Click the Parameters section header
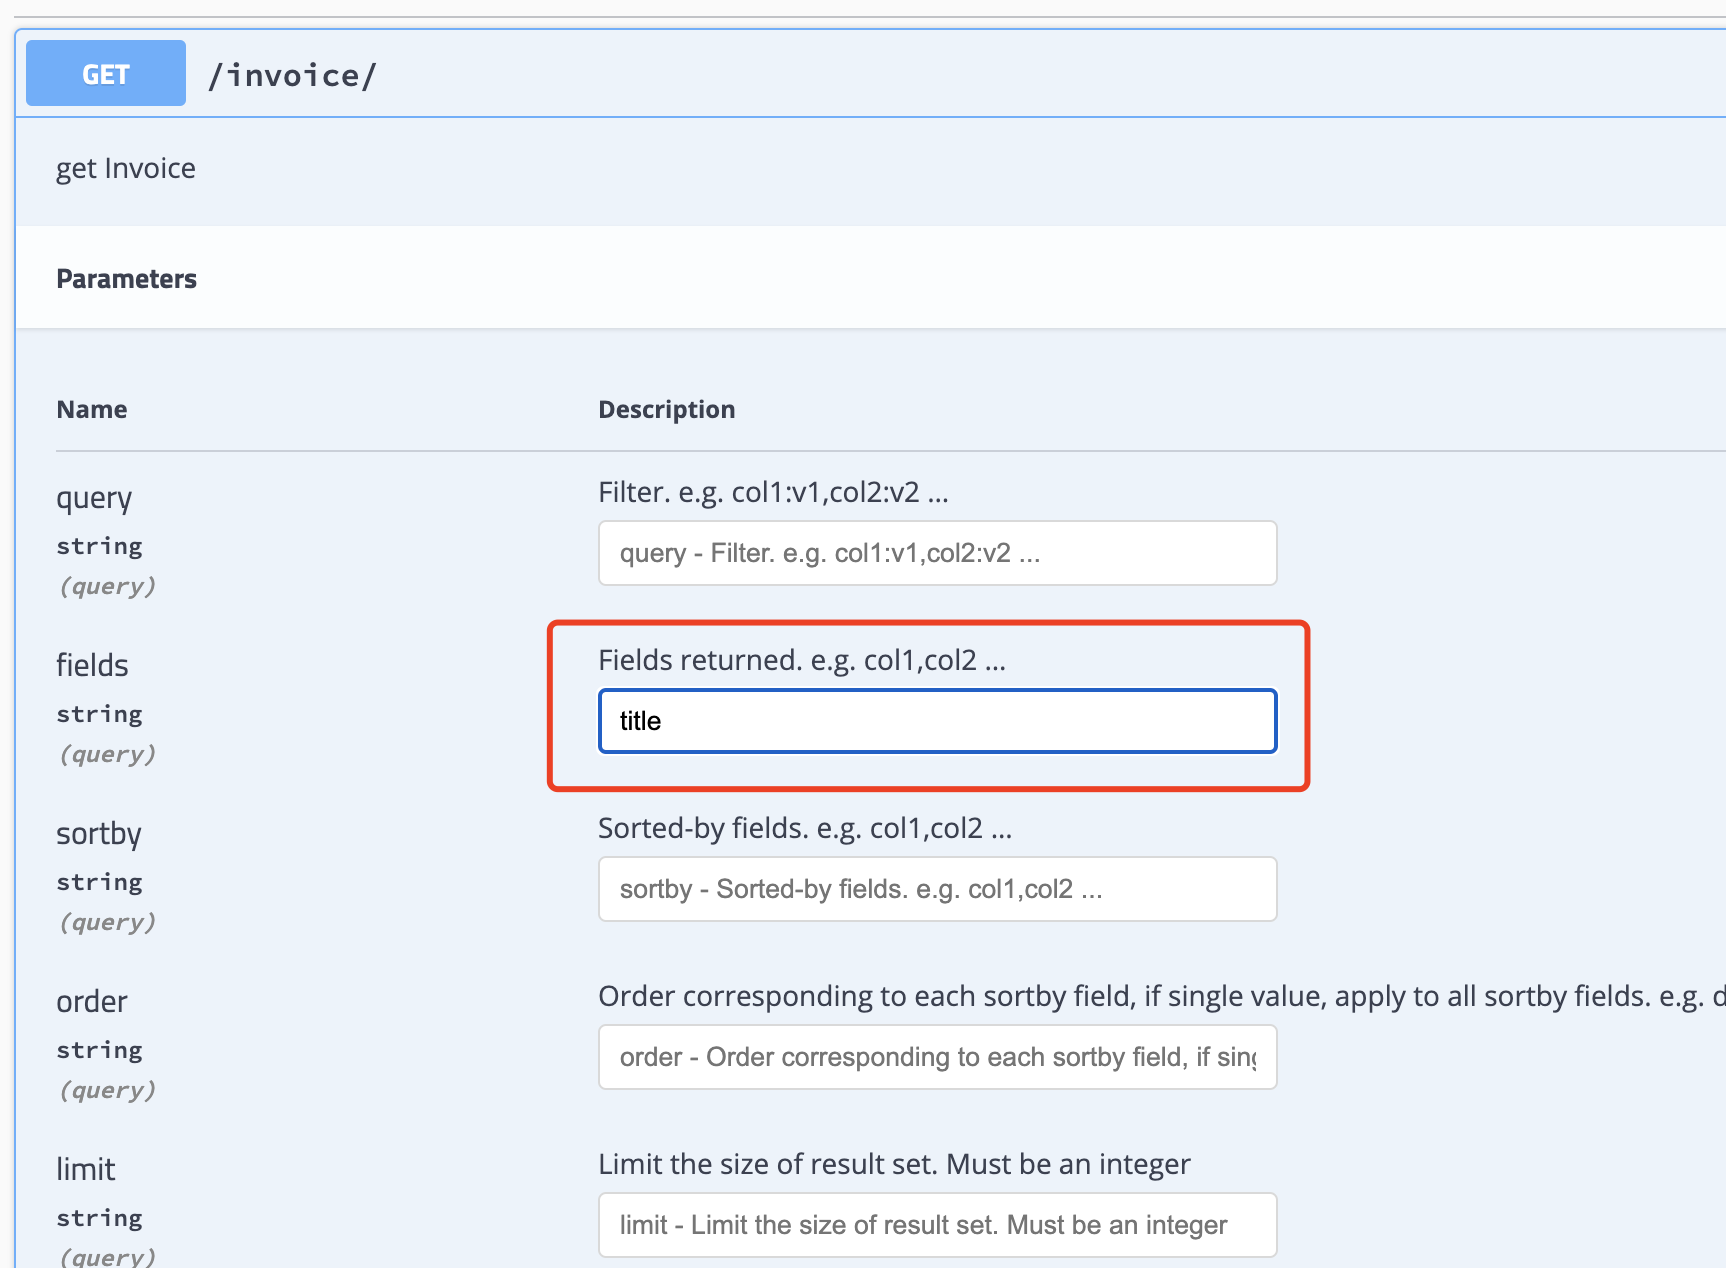The height and width of the screenshot is (1268, 1726). [x=126, y=278]
